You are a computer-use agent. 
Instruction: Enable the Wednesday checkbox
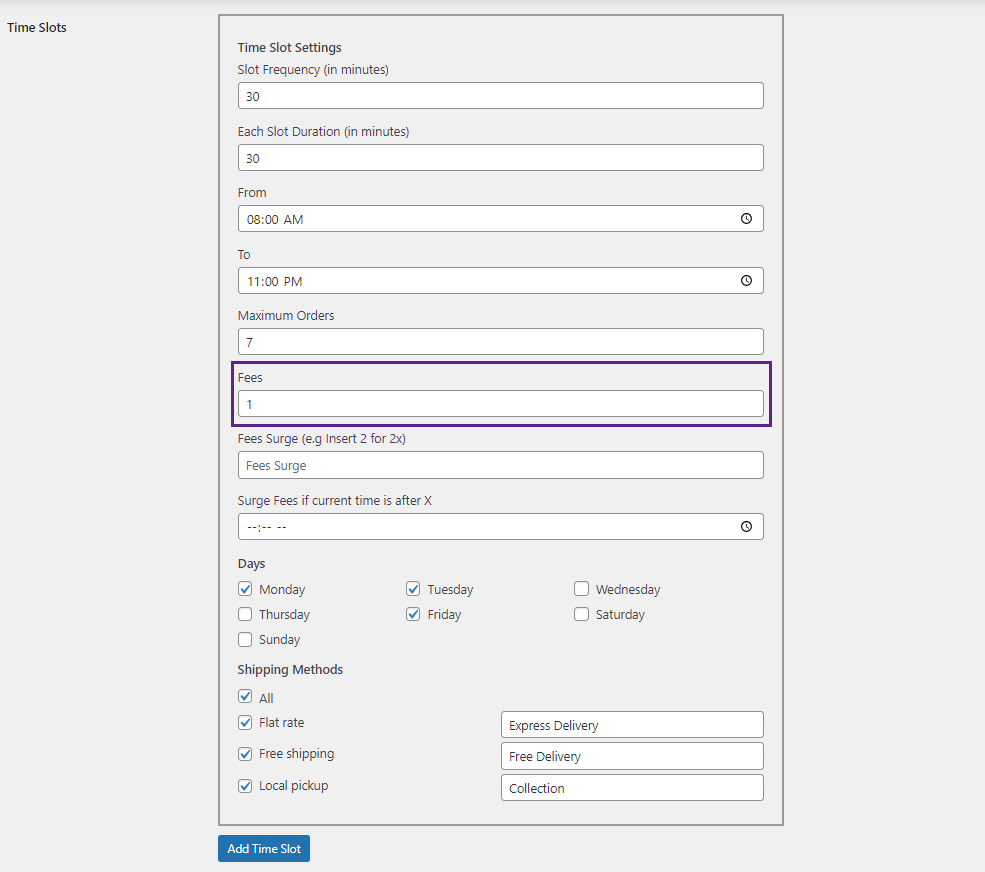581,589
